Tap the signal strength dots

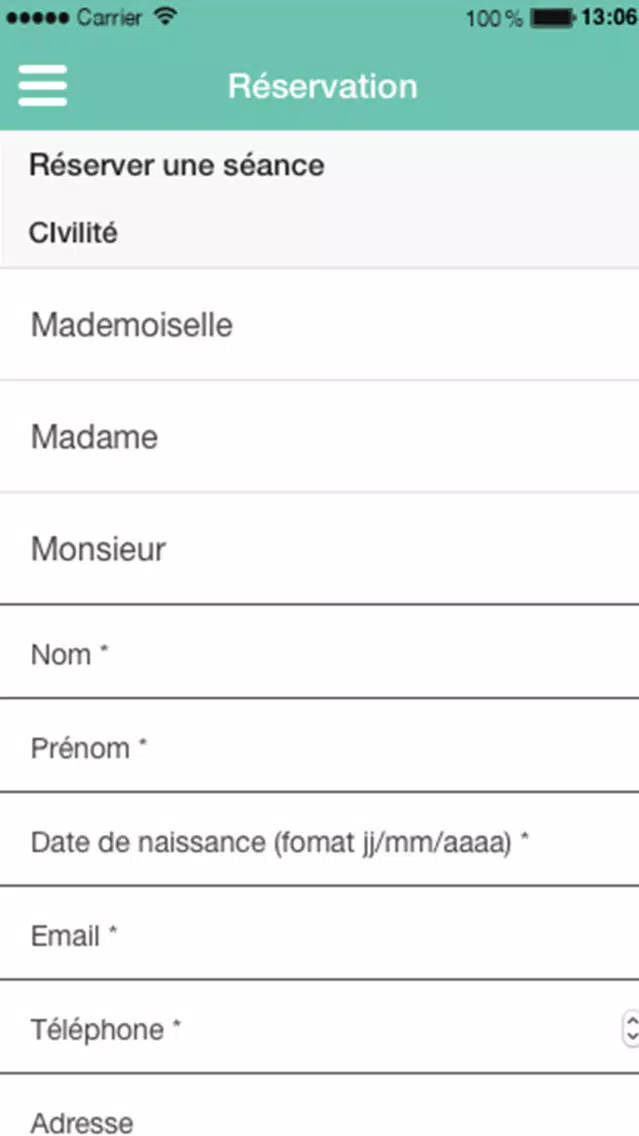[38, 17]
